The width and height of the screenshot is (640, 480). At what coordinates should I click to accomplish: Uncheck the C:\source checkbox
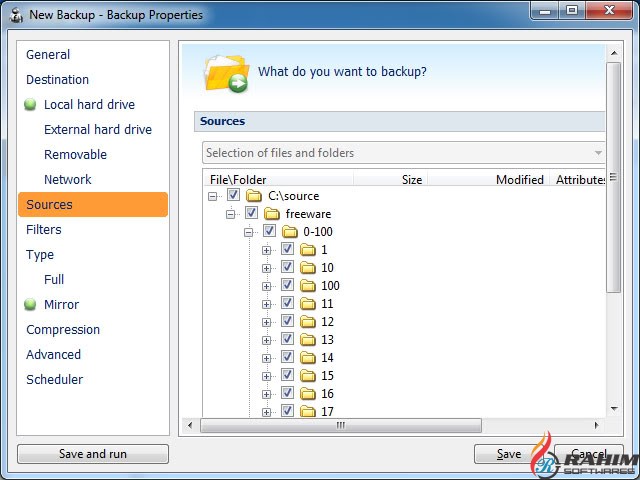[x=233, y=195]
